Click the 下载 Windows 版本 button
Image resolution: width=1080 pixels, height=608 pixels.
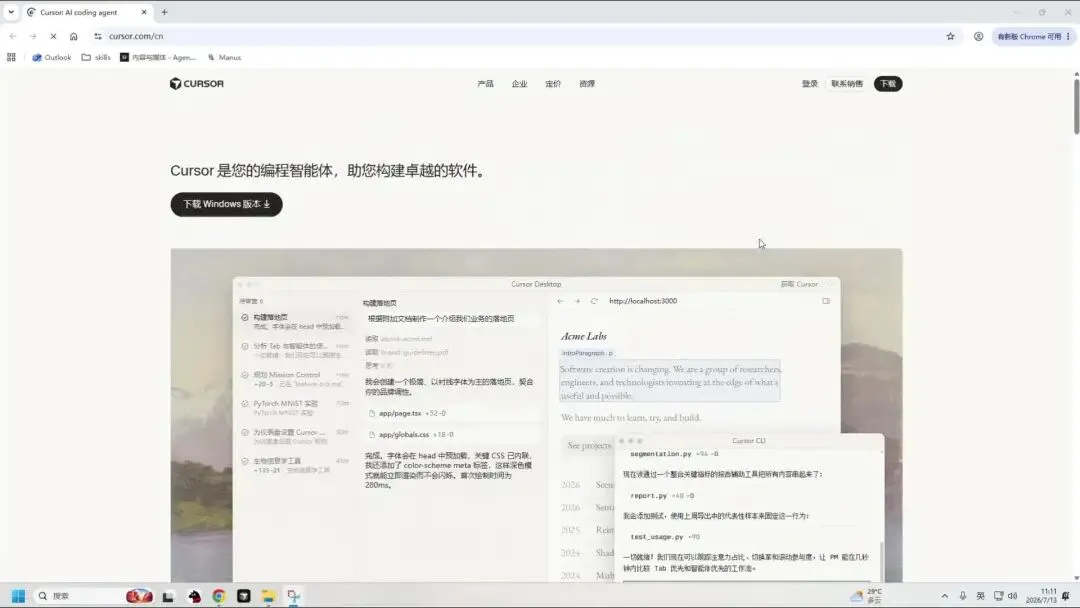click(227, 205)
